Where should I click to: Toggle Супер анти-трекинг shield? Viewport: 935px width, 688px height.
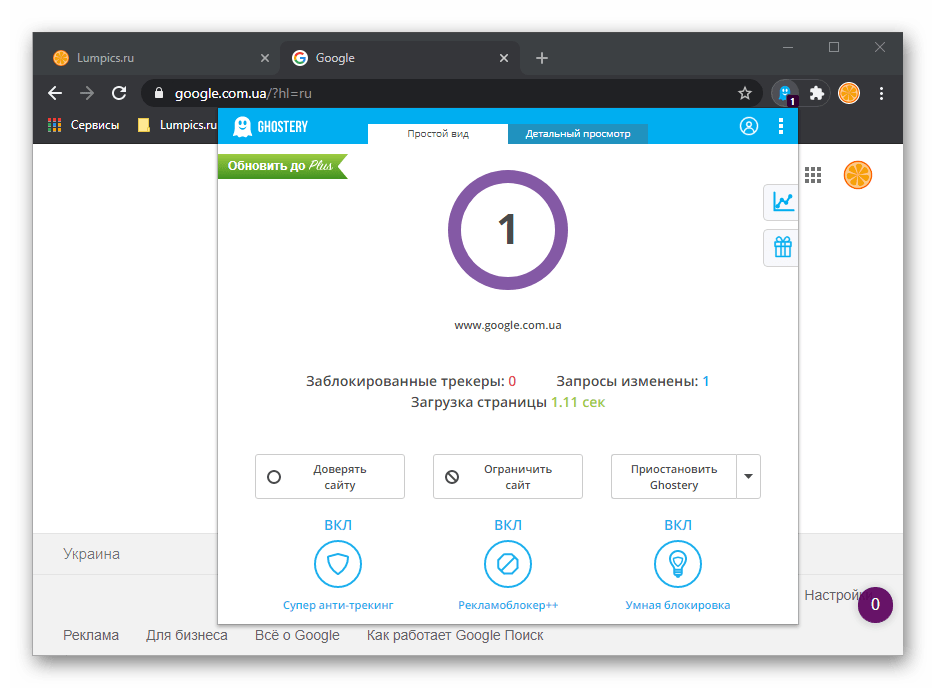338,565
